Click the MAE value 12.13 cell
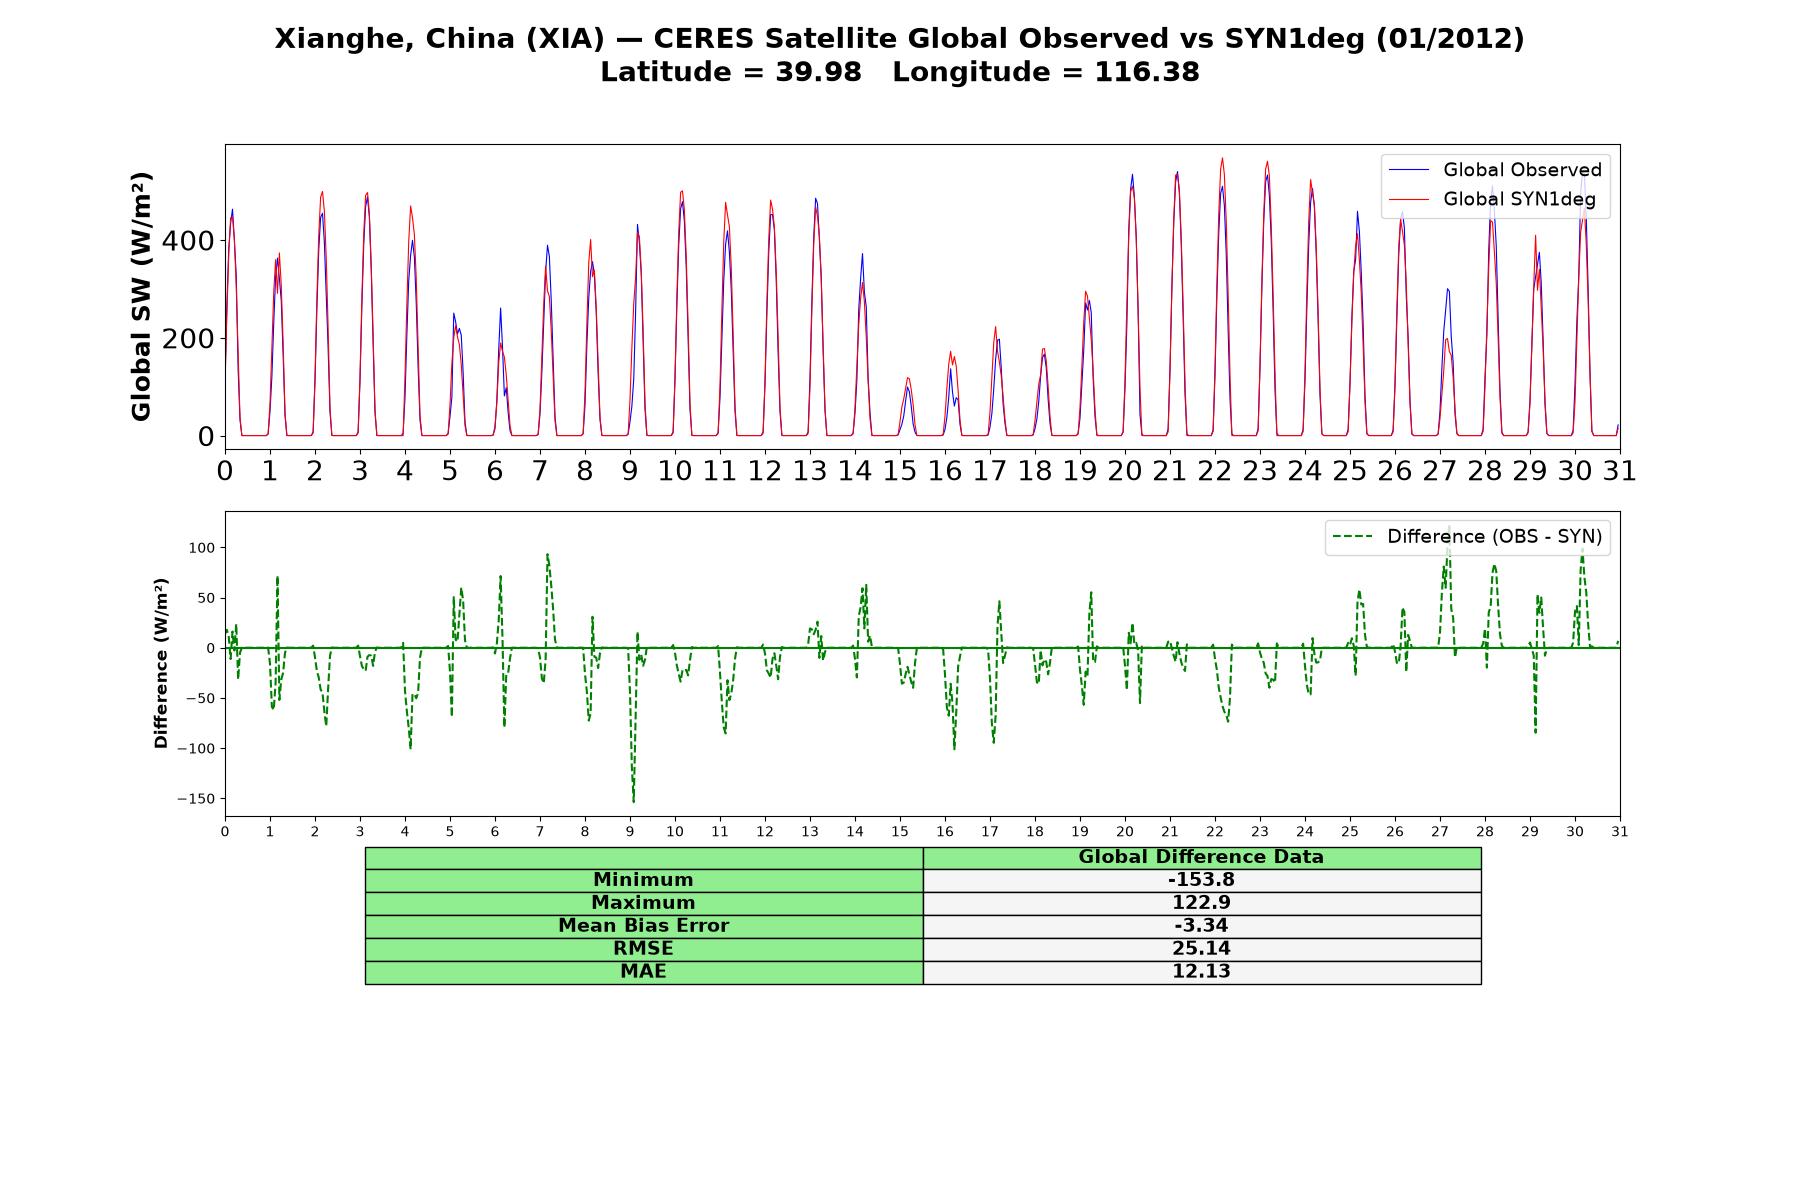 (x=1201, y=972)
